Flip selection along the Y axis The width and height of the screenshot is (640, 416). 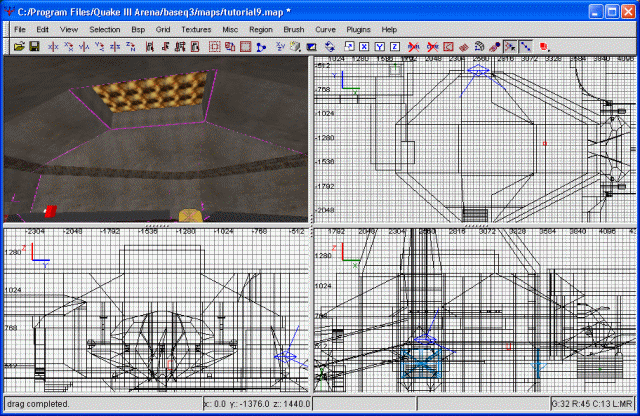coord(84,47)
